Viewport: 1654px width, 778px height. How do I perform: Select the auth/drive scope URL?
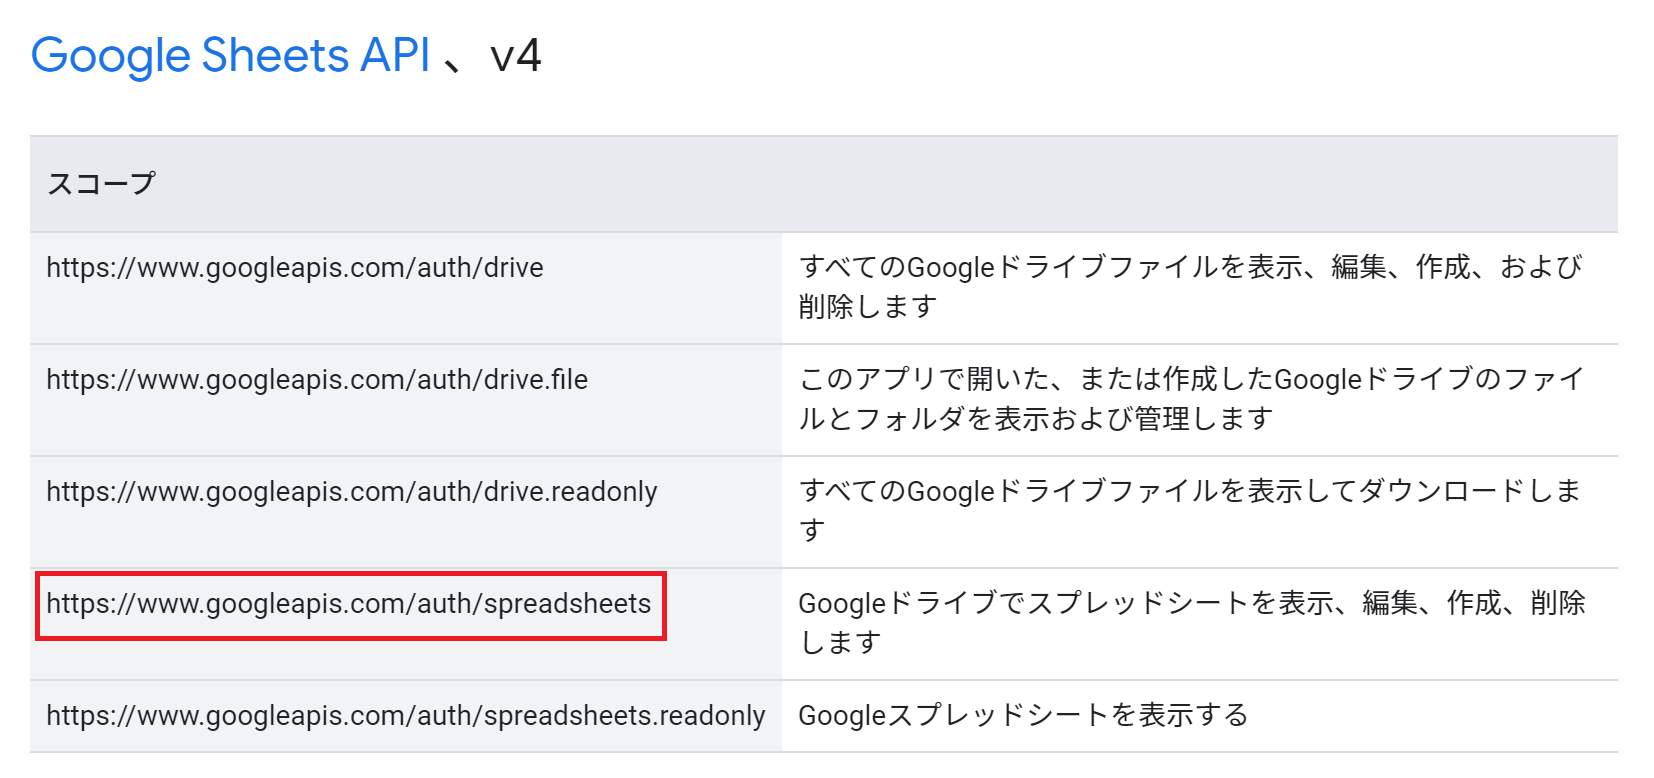(x=295, y=268)
